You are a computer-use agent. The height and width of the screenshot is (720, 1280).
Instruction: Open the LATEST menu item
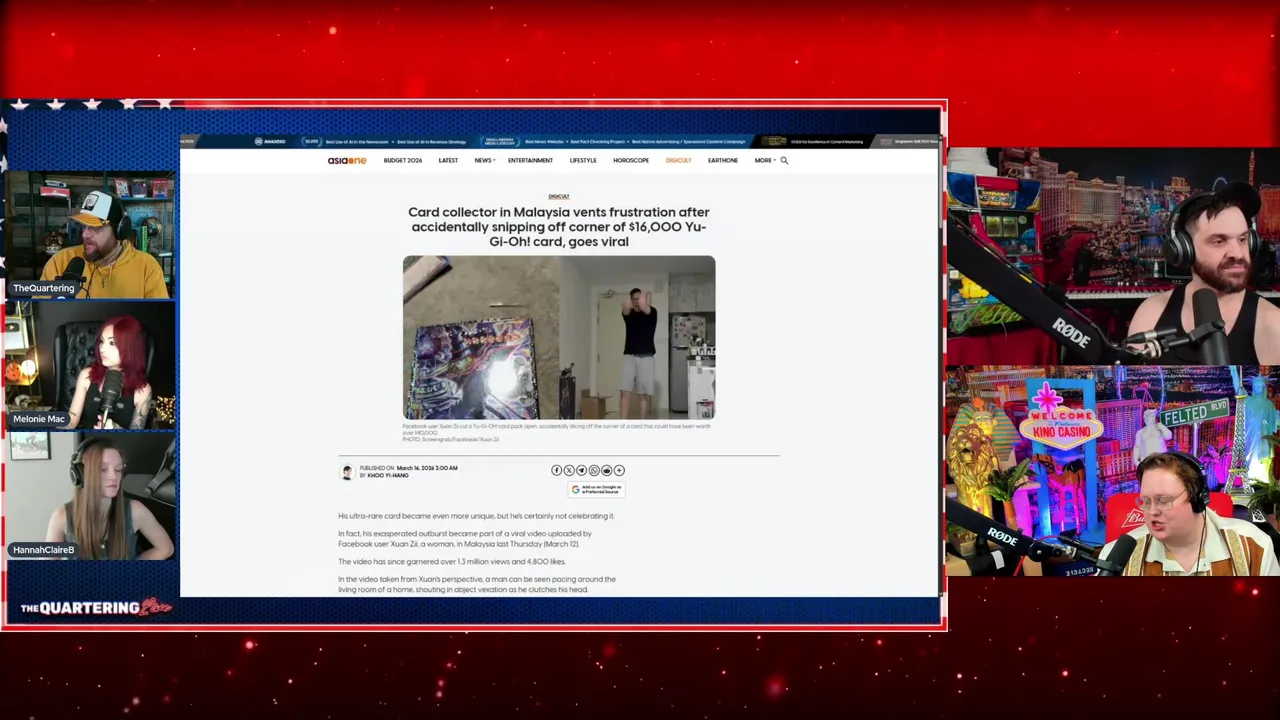[448, 160]
